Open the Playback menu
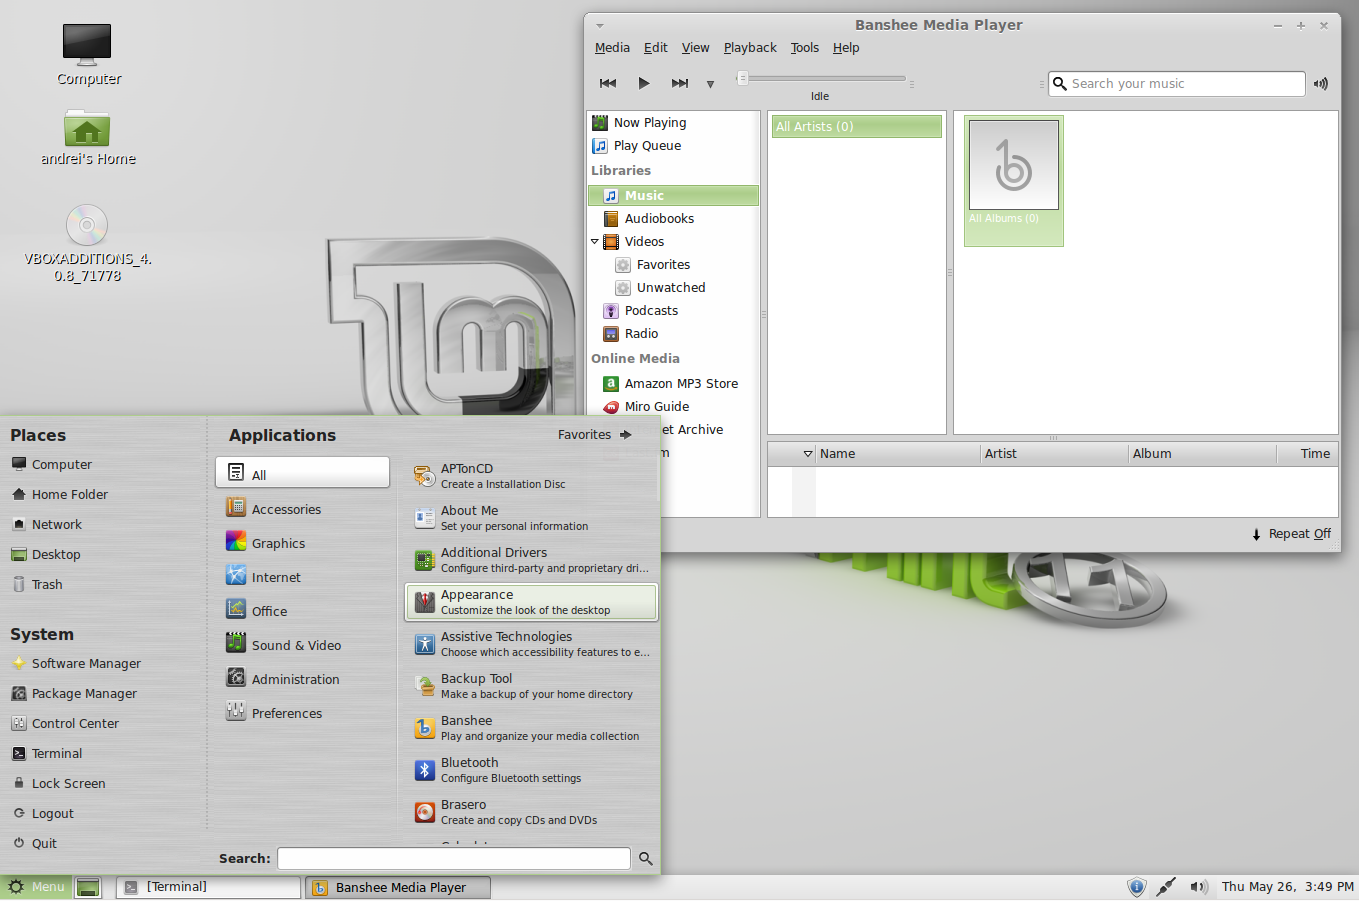Viewport: 1359px width, 901px height. pos(750,48)
